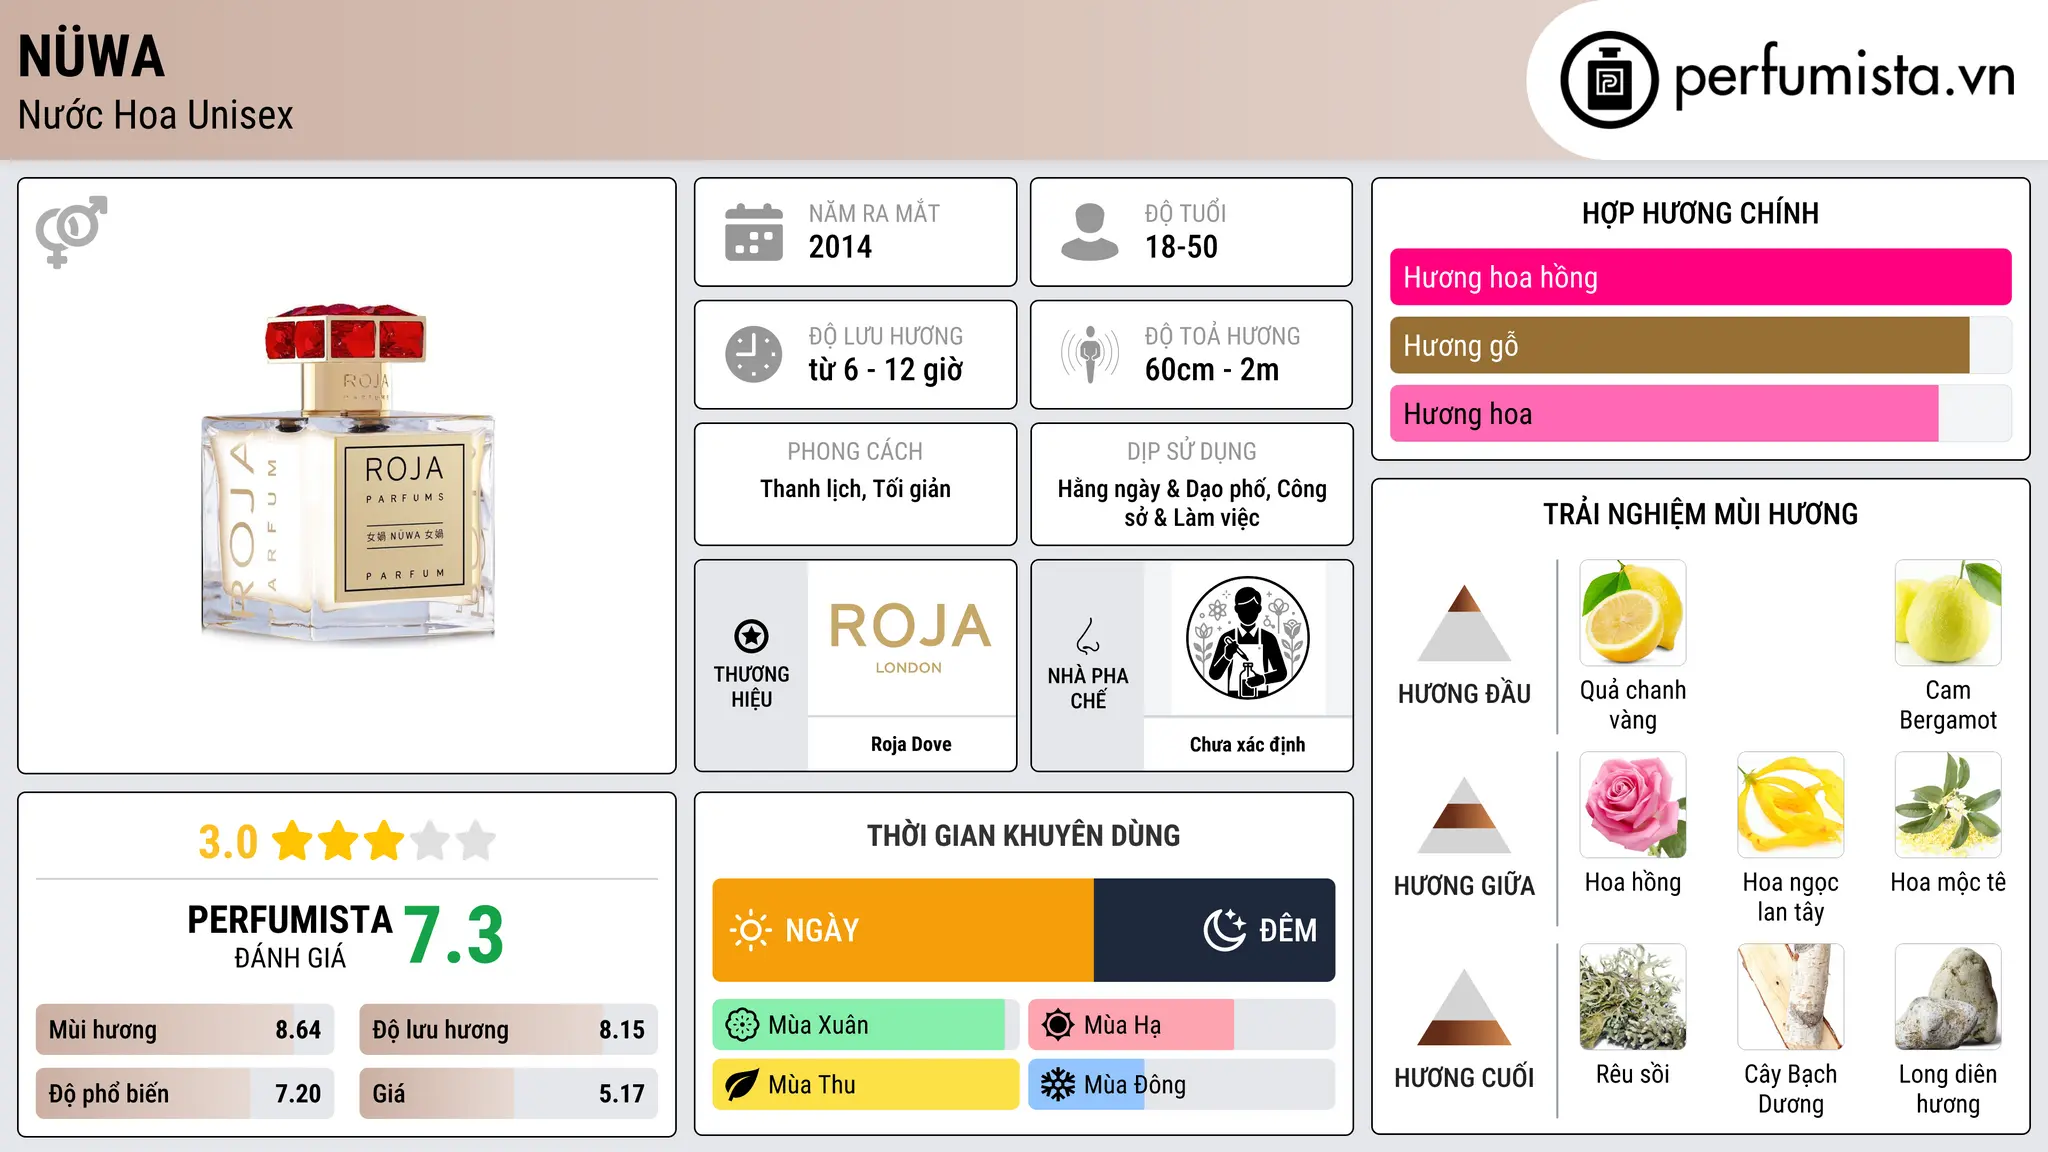Screen dimensions: 2048x1152
Task: Click the sun icon for Mùa Hạ
Action: click(1057, 1025)
